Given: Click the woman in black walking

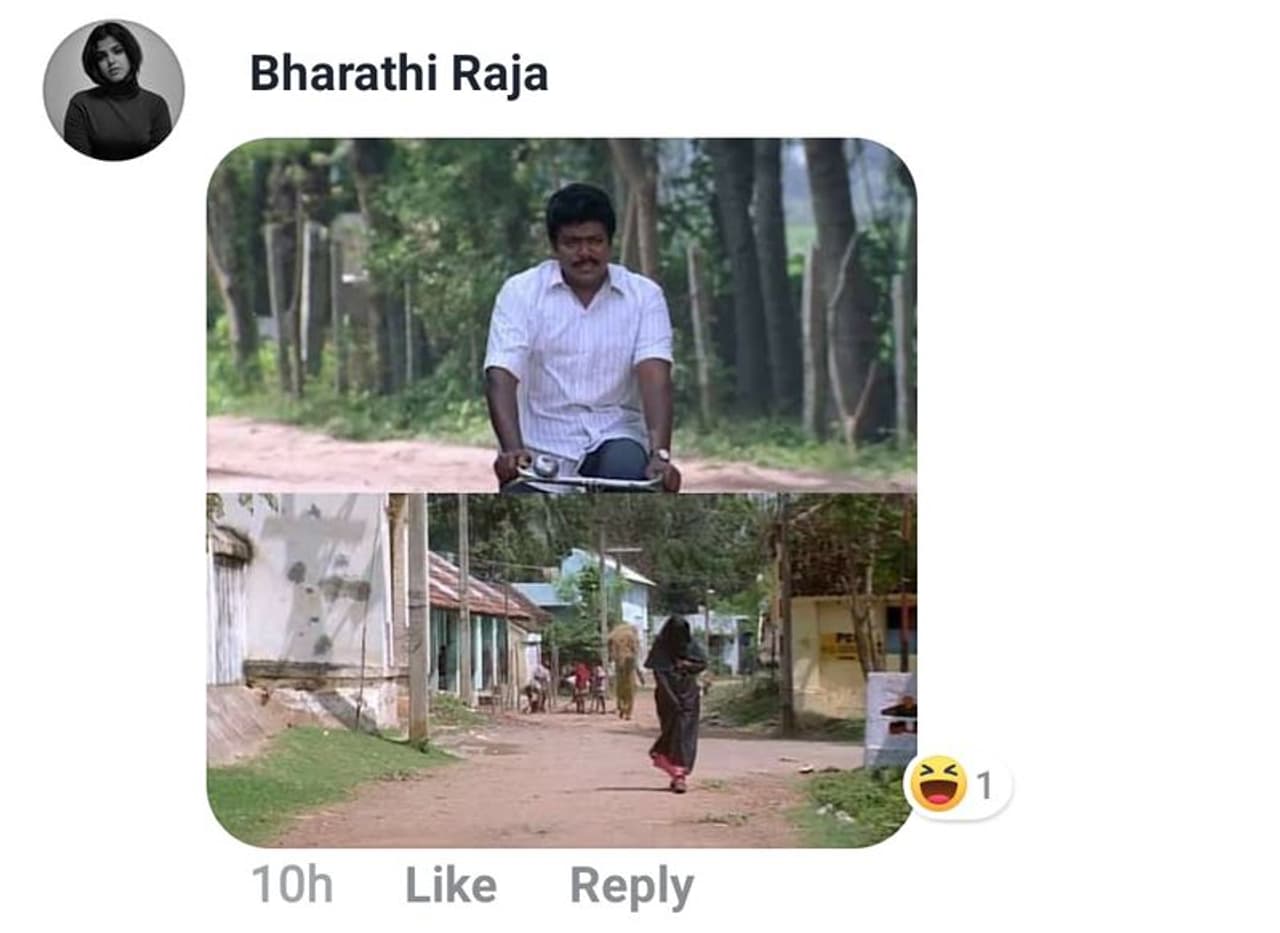Looking at the screenshot, I should 677,700.
